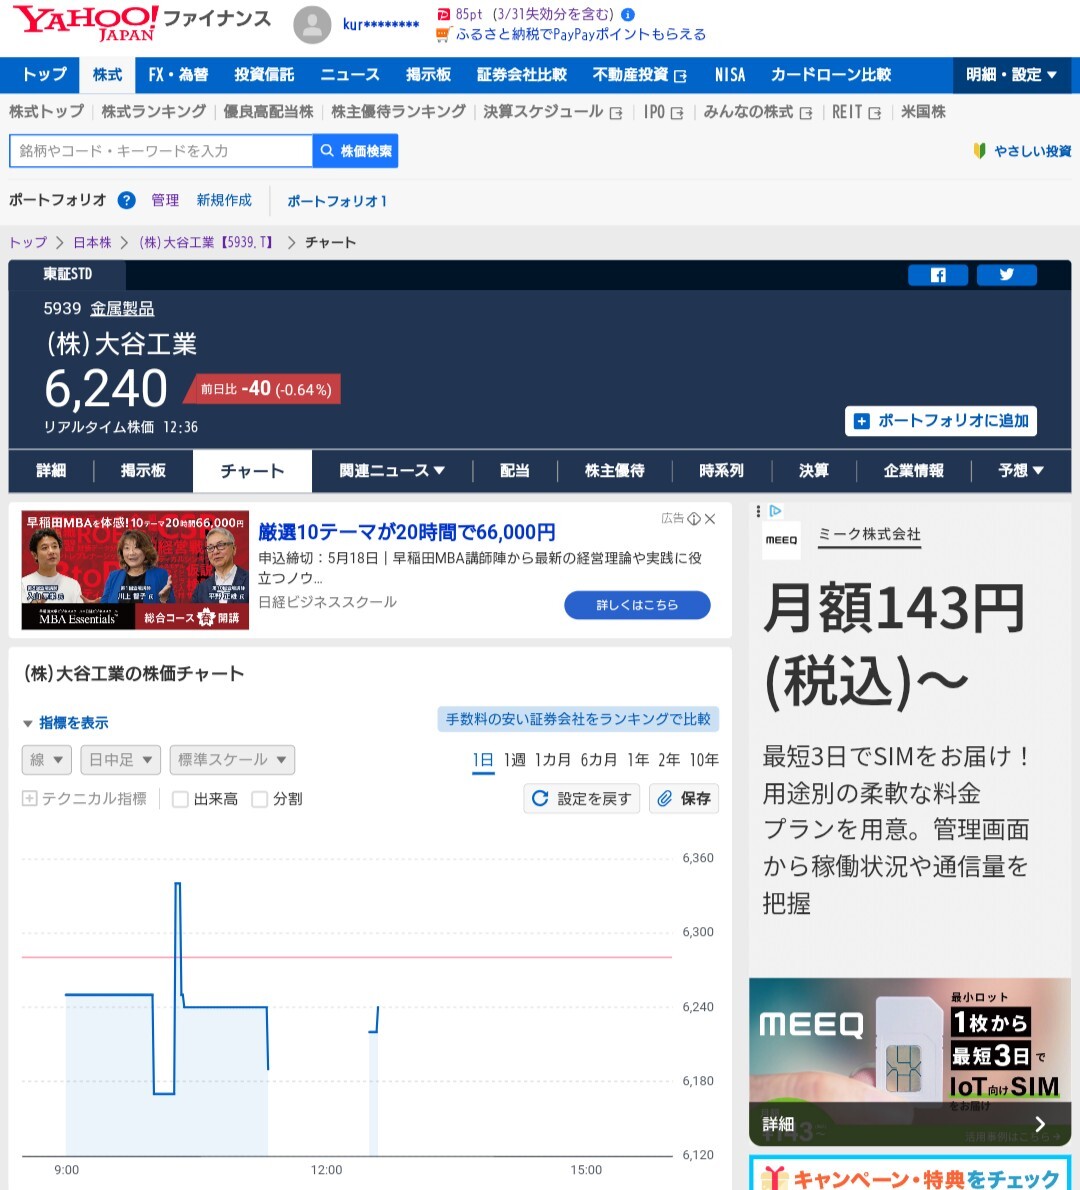The image size is (1080, 1190).
Task: Open 不動産投資 external link in nav bar
Action: pyautogui.click(x=639, y=74)
